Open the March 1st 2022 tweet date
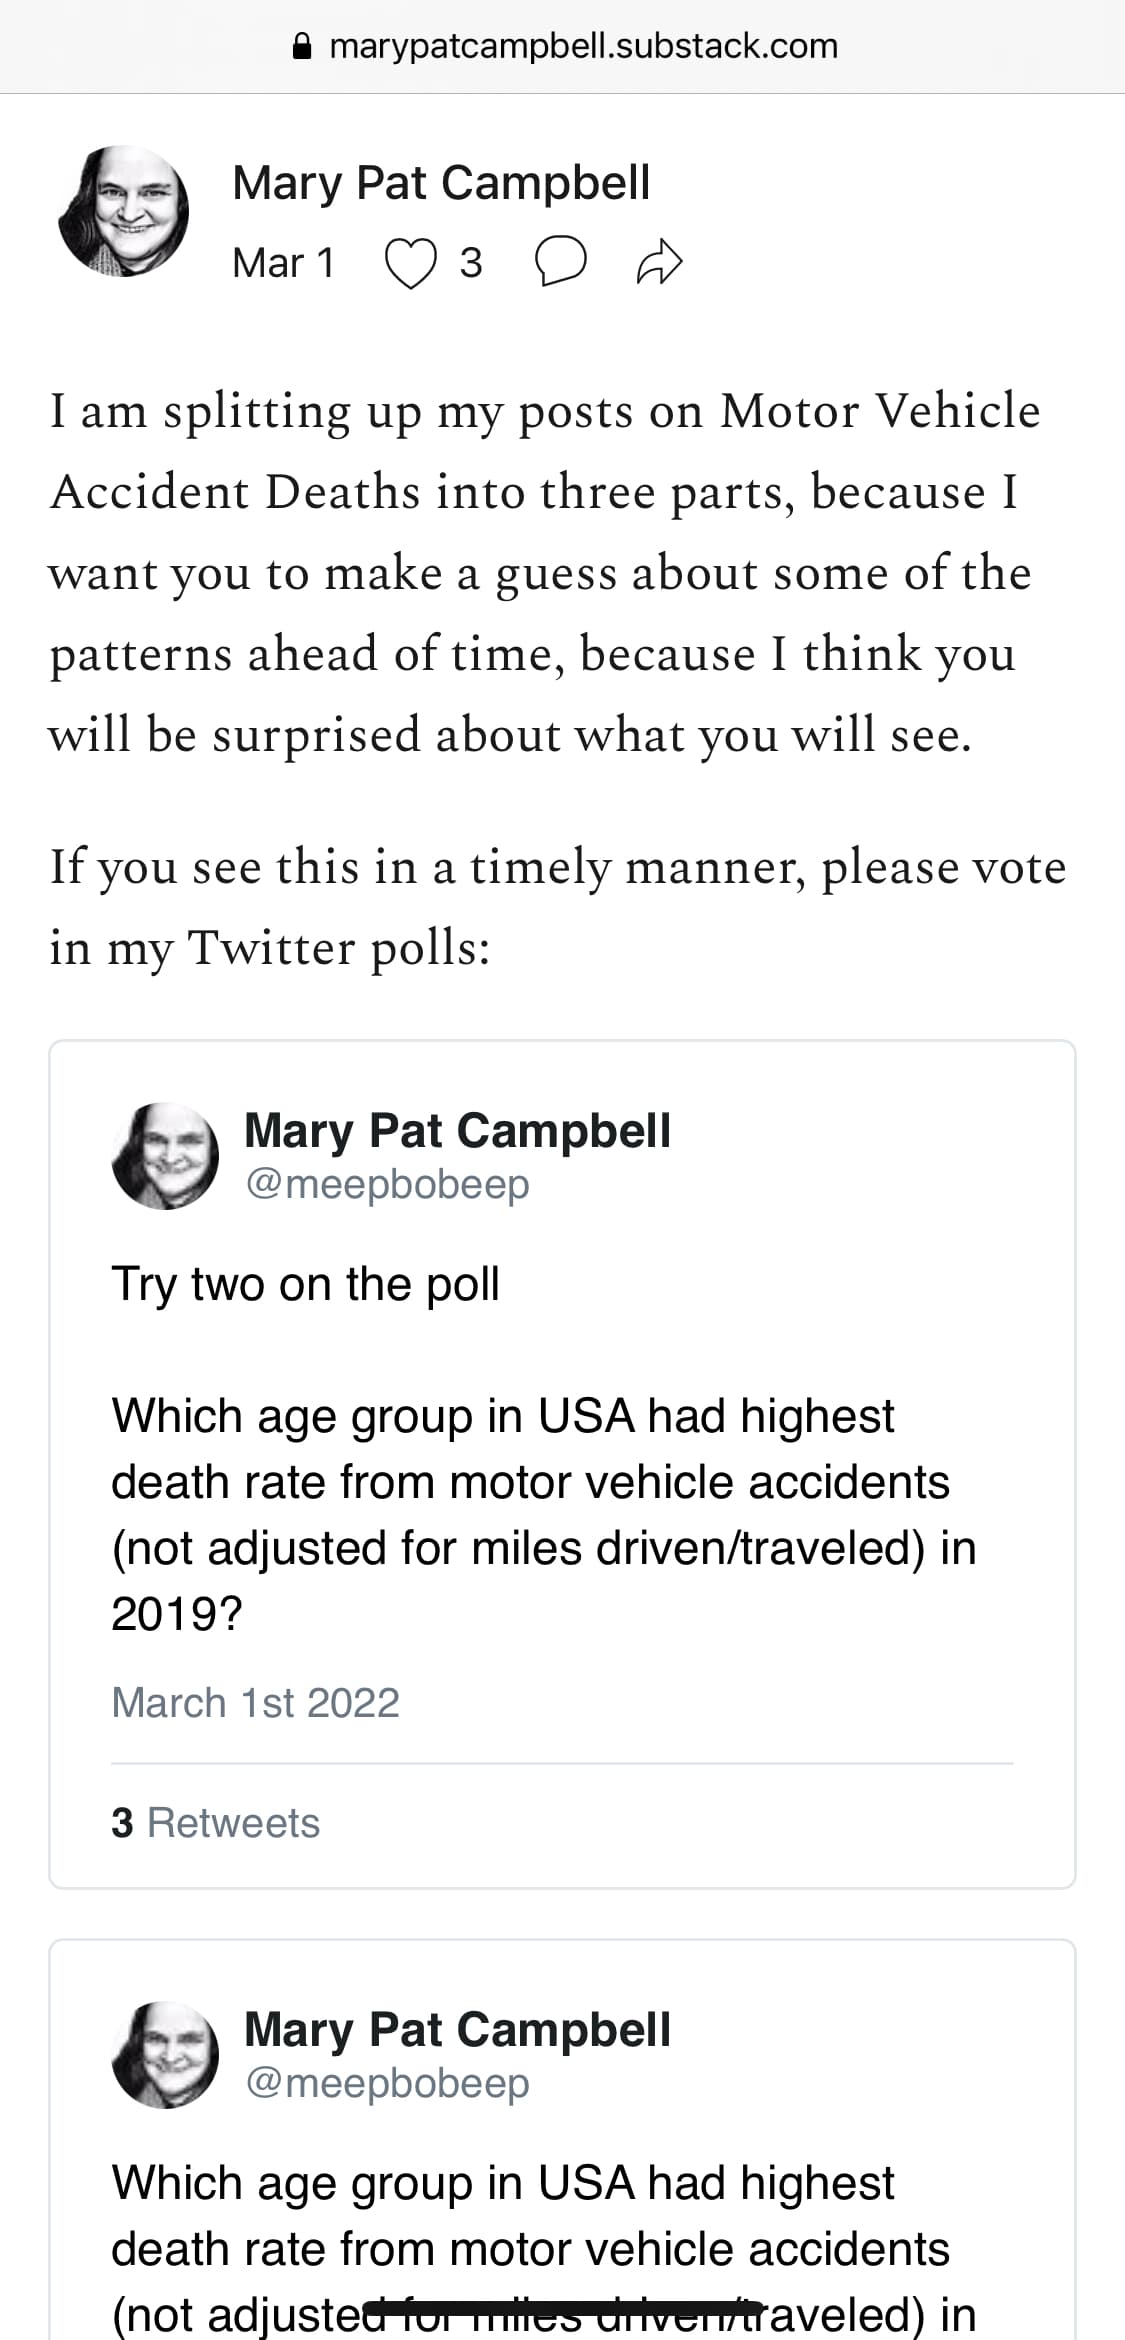The height and width of the screenshot is (2340, 1125). pos(255,1702)
